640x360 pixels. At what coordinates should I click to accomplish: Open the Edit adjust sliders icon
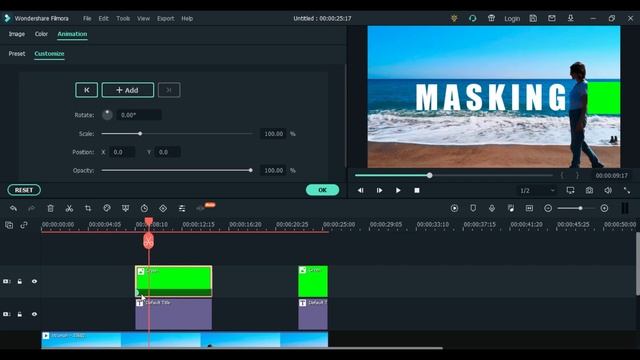click(182, 208)
